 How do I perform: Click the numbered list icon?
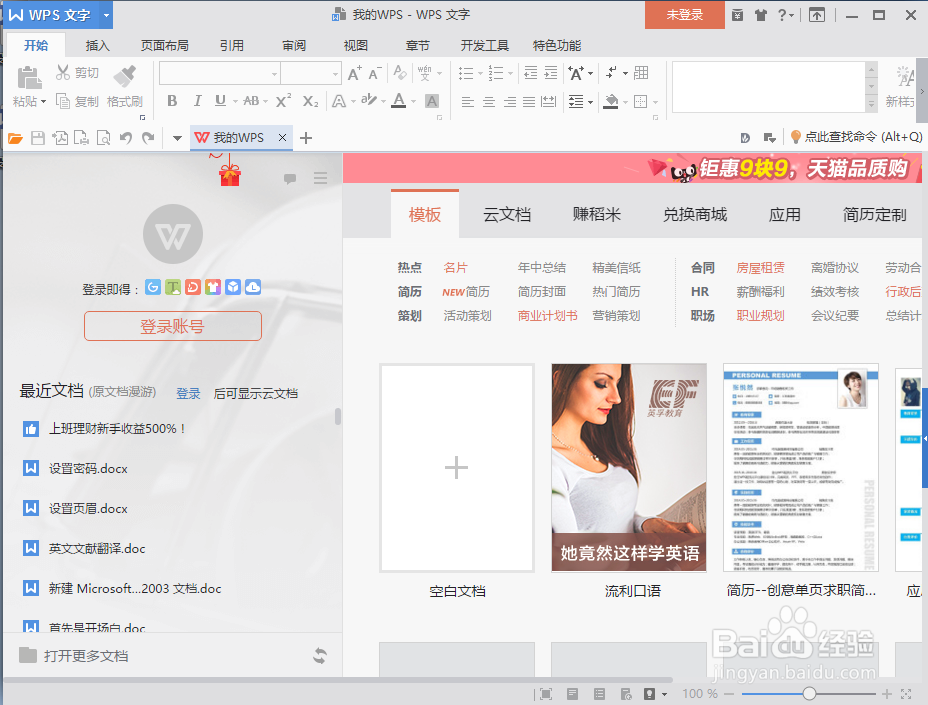click(x=497, y=73)
